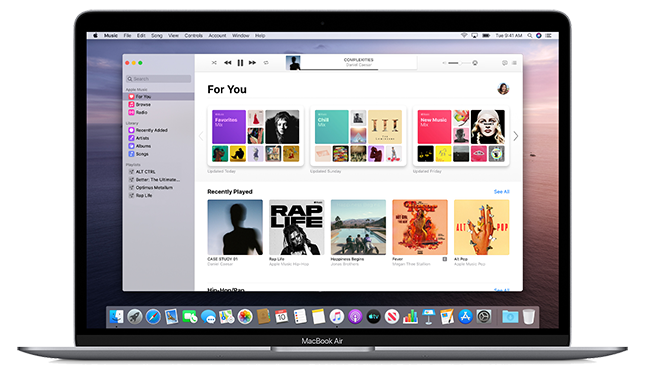Click the Search field in the sidebar
Image resolution: width=645 pixels, height=365 pixels.
pyautogui.click(x=159, y=79)
